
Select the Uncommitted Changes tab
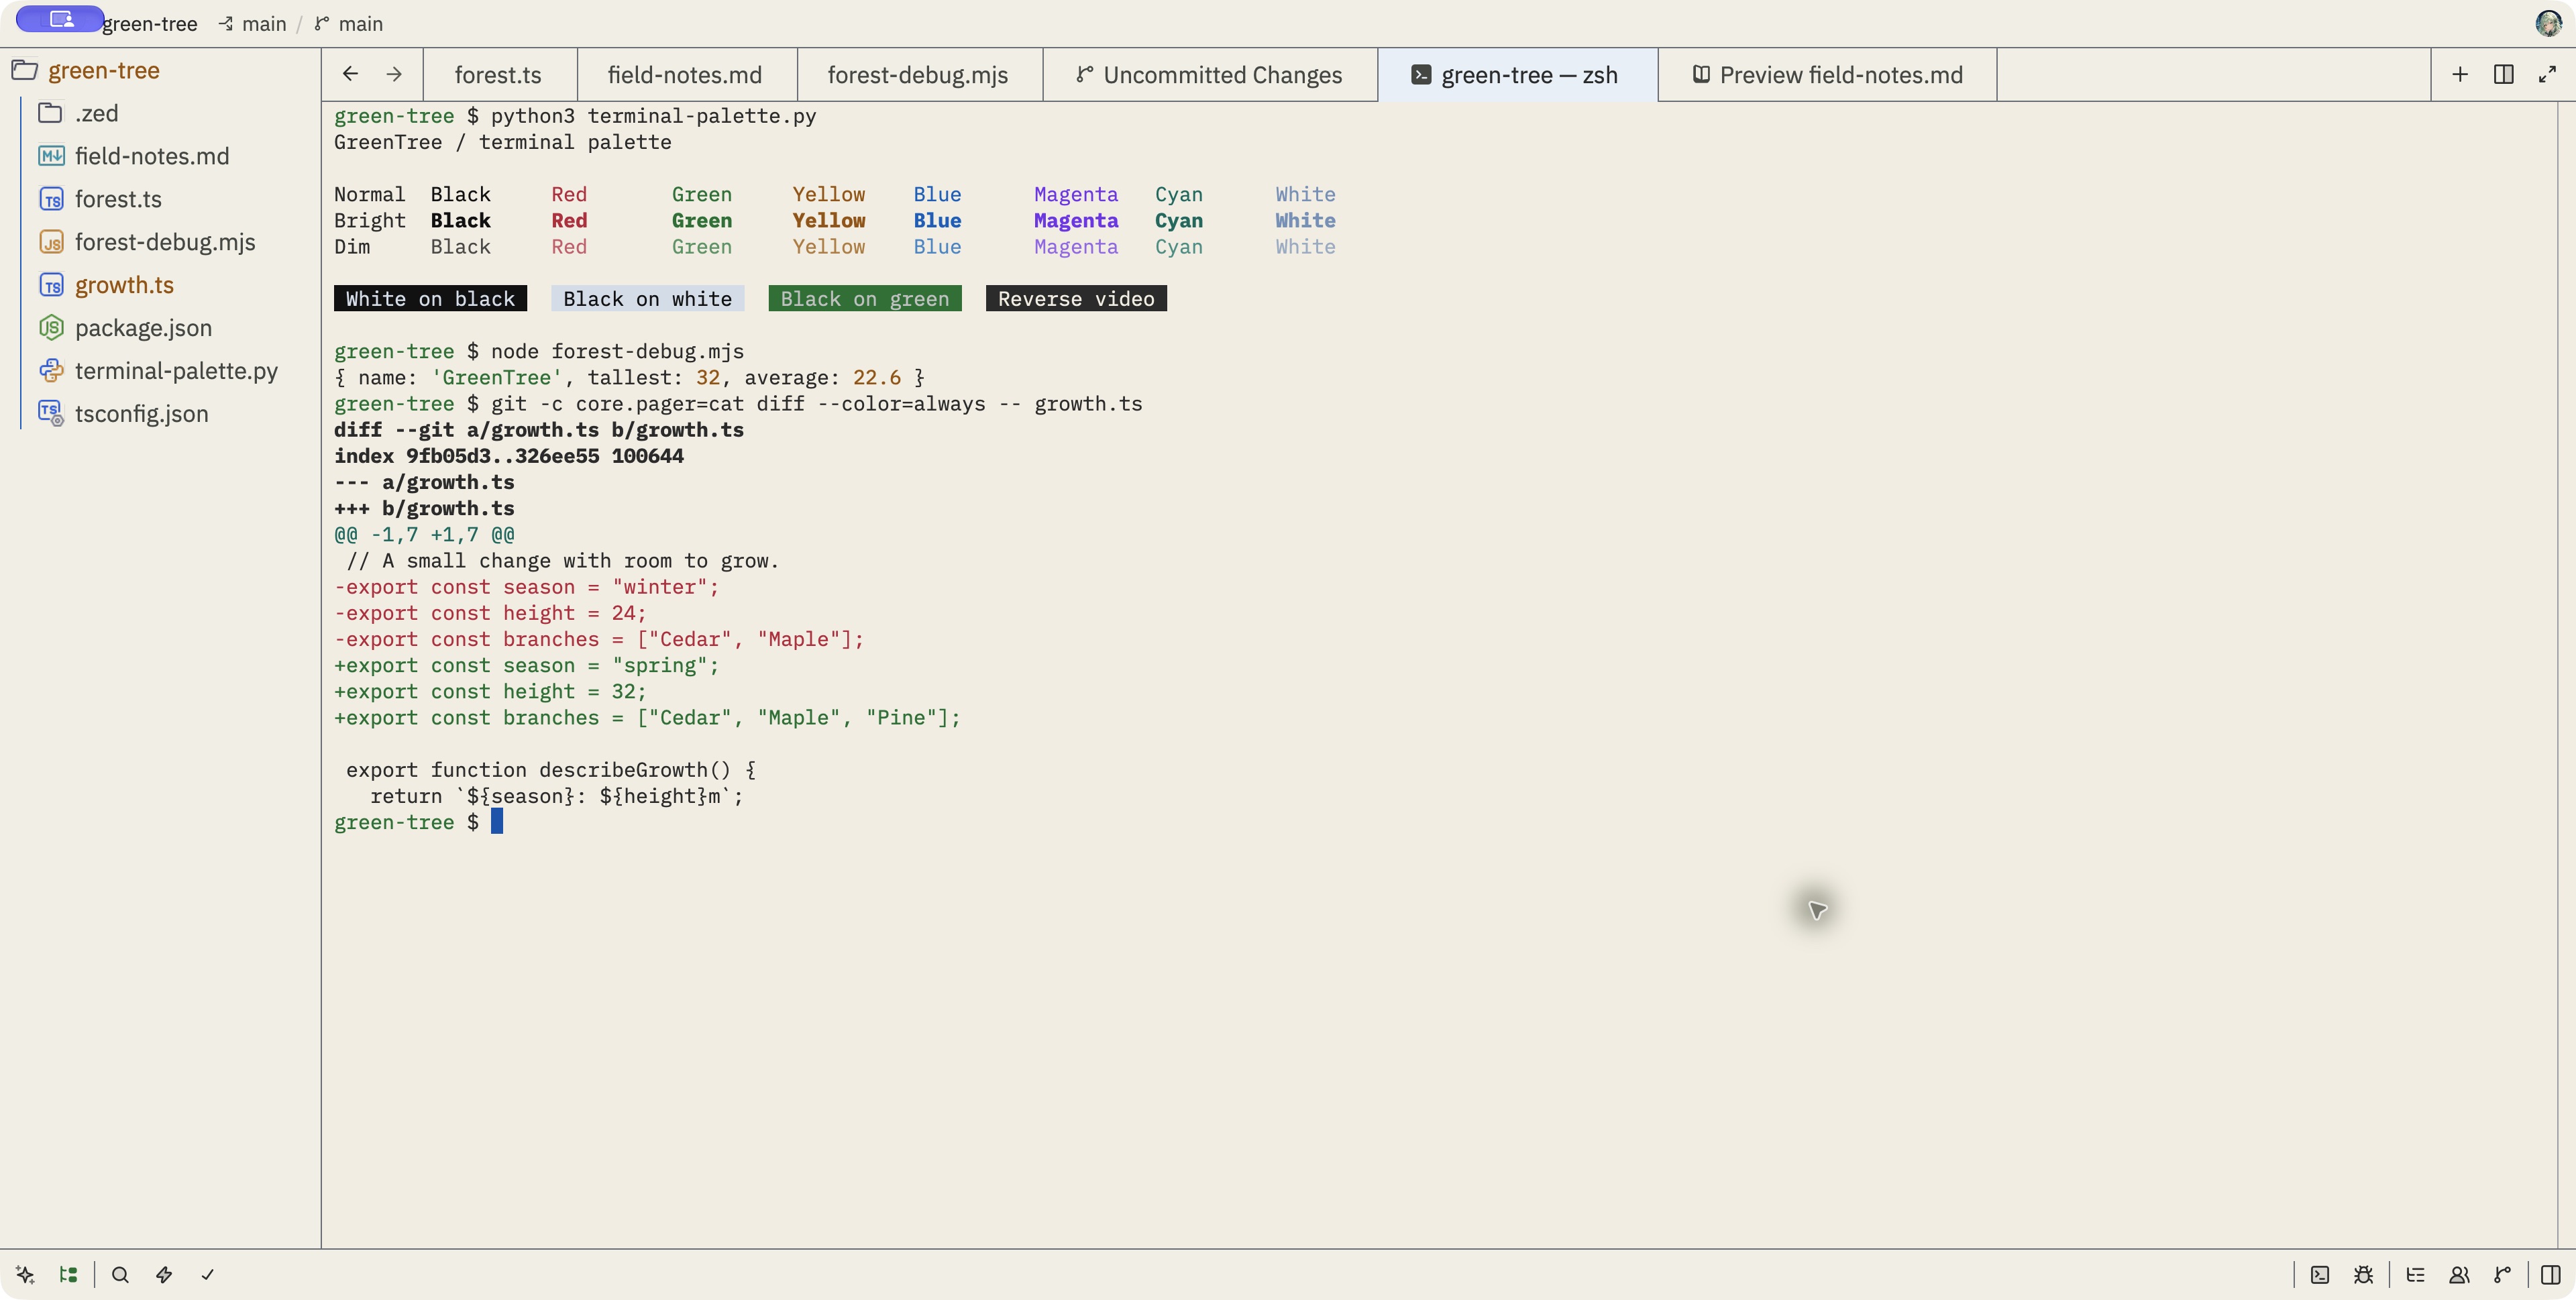tap(1210, 75)
